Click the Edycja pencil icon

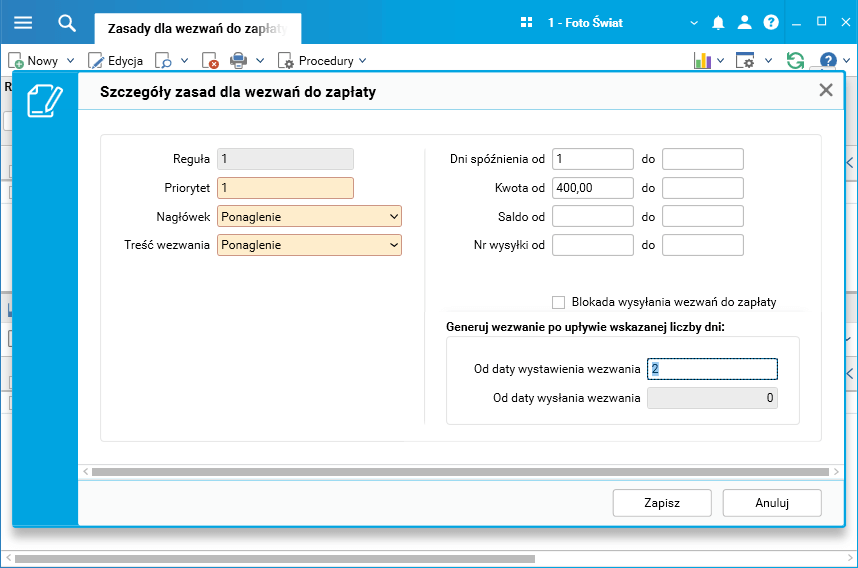95,61
